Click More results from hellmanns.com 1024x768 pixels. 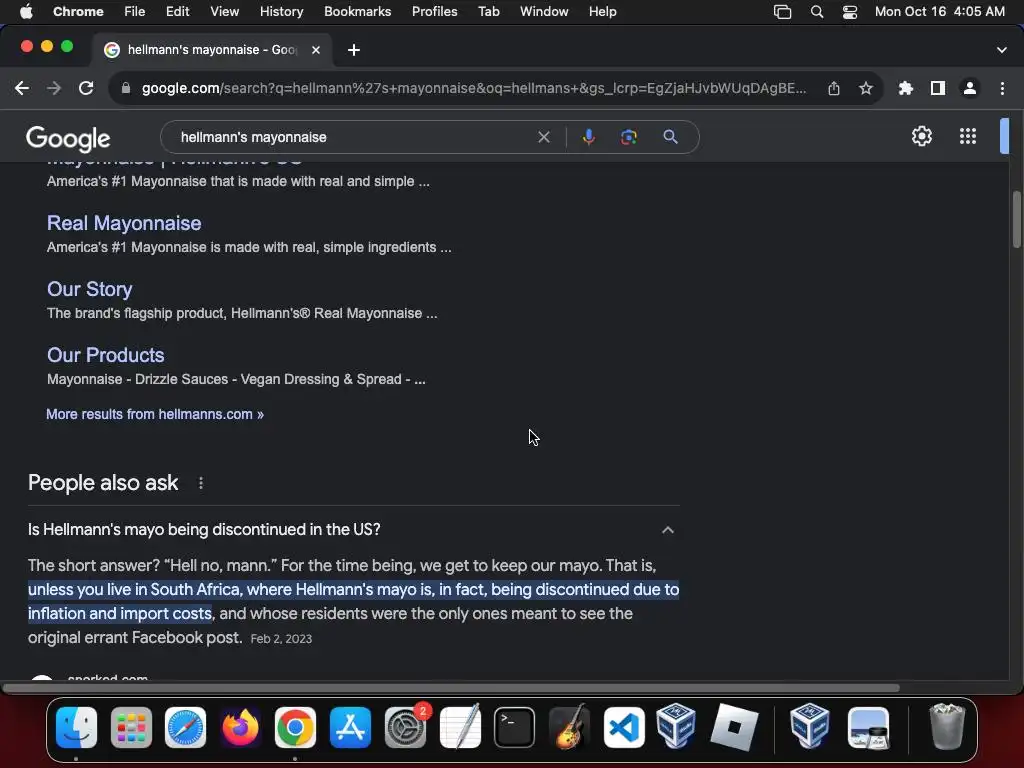155,414
